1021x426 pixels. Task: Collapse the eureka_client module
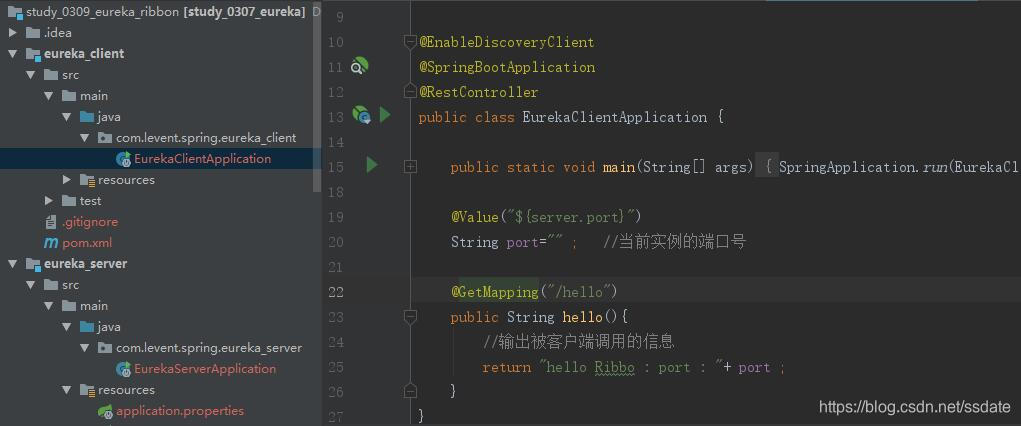point(12,53)
